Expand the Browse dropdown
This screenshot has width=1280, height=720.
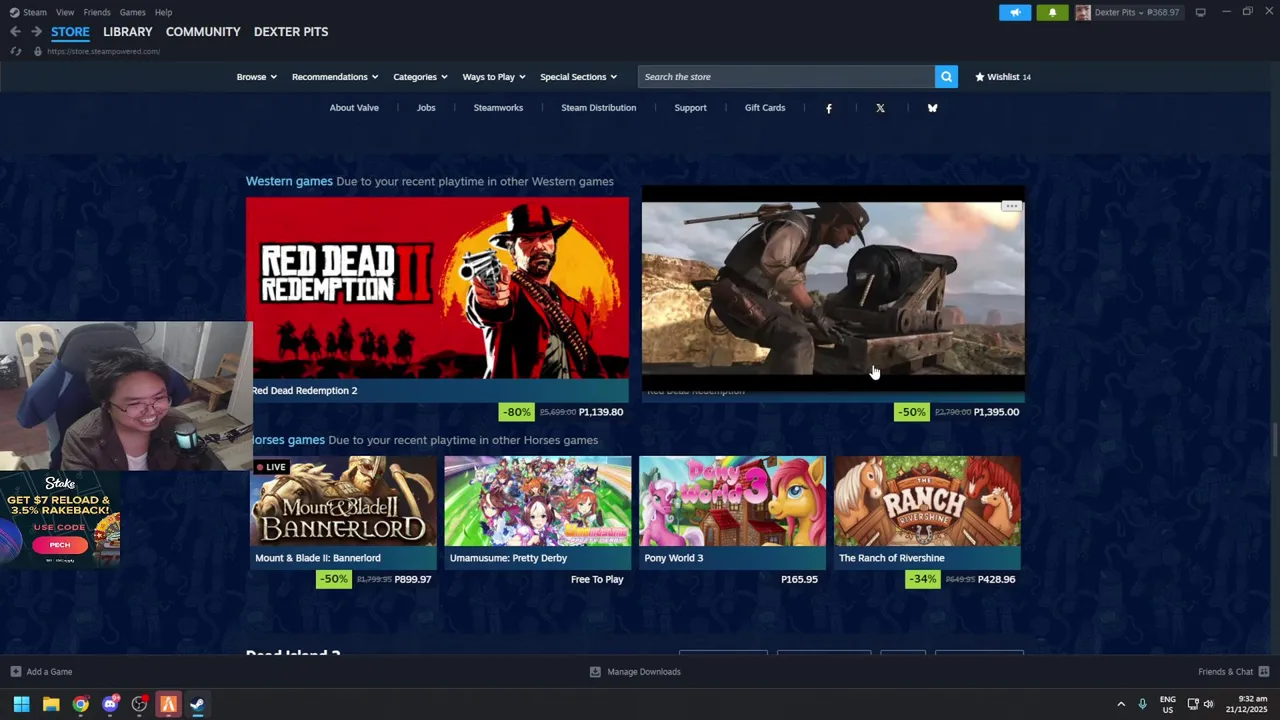pyautogui.click(x=256, y=77)
